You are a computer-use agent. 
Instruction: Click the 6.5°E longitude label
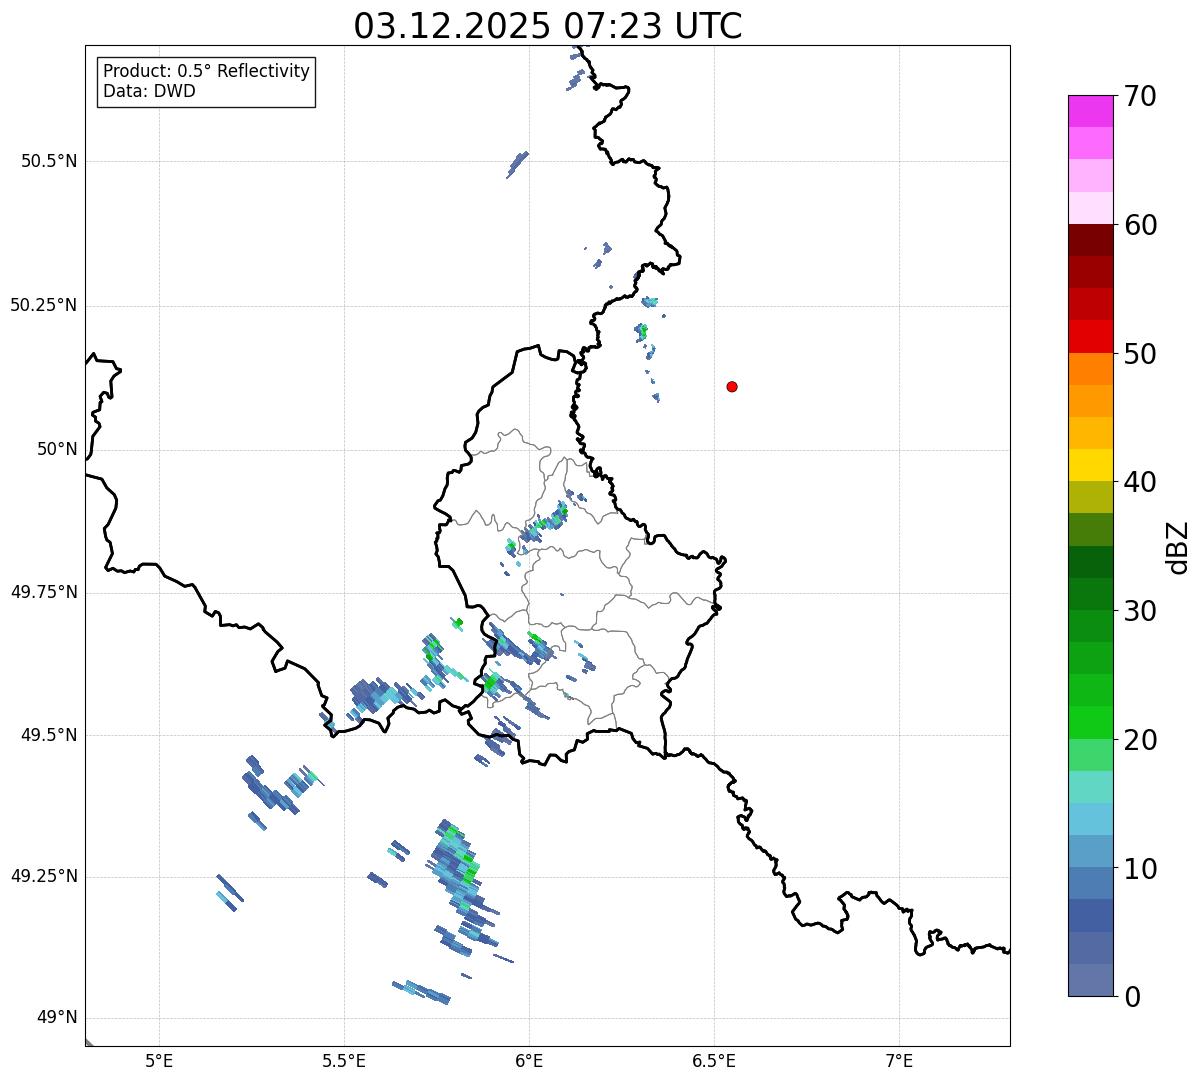(714, 1060)
